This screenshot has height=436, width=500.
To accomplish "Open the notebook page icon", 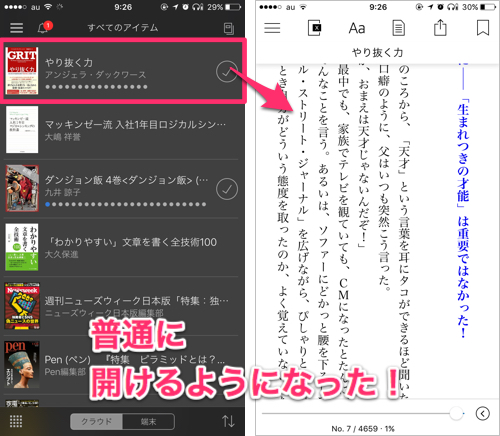I will [398, 28].
